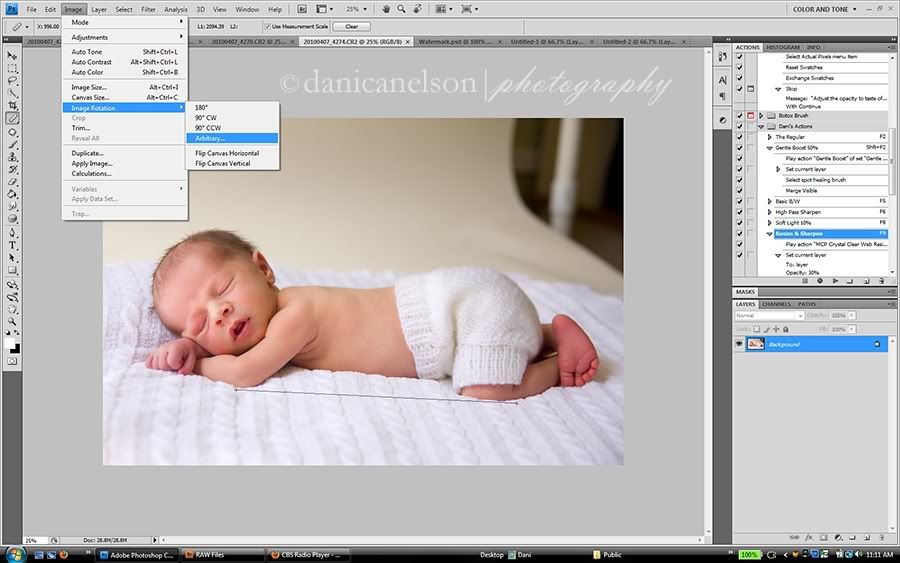Toggle dialog control for Botox Brush set
Viewport: 900px width, 563px height.
pyautogui.click(x=750, y=115)
